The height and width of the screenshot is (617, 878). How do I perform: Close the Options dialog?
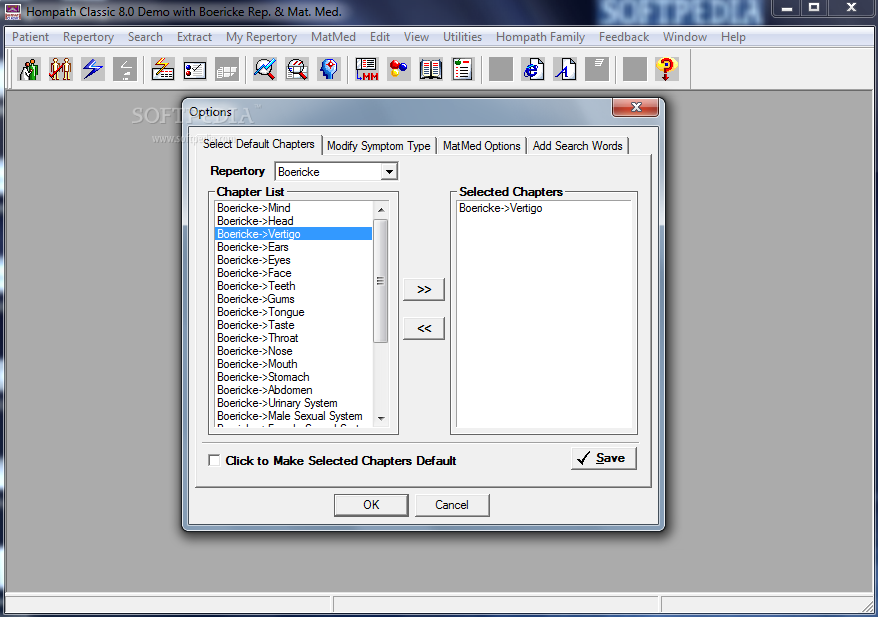(636, 107)
